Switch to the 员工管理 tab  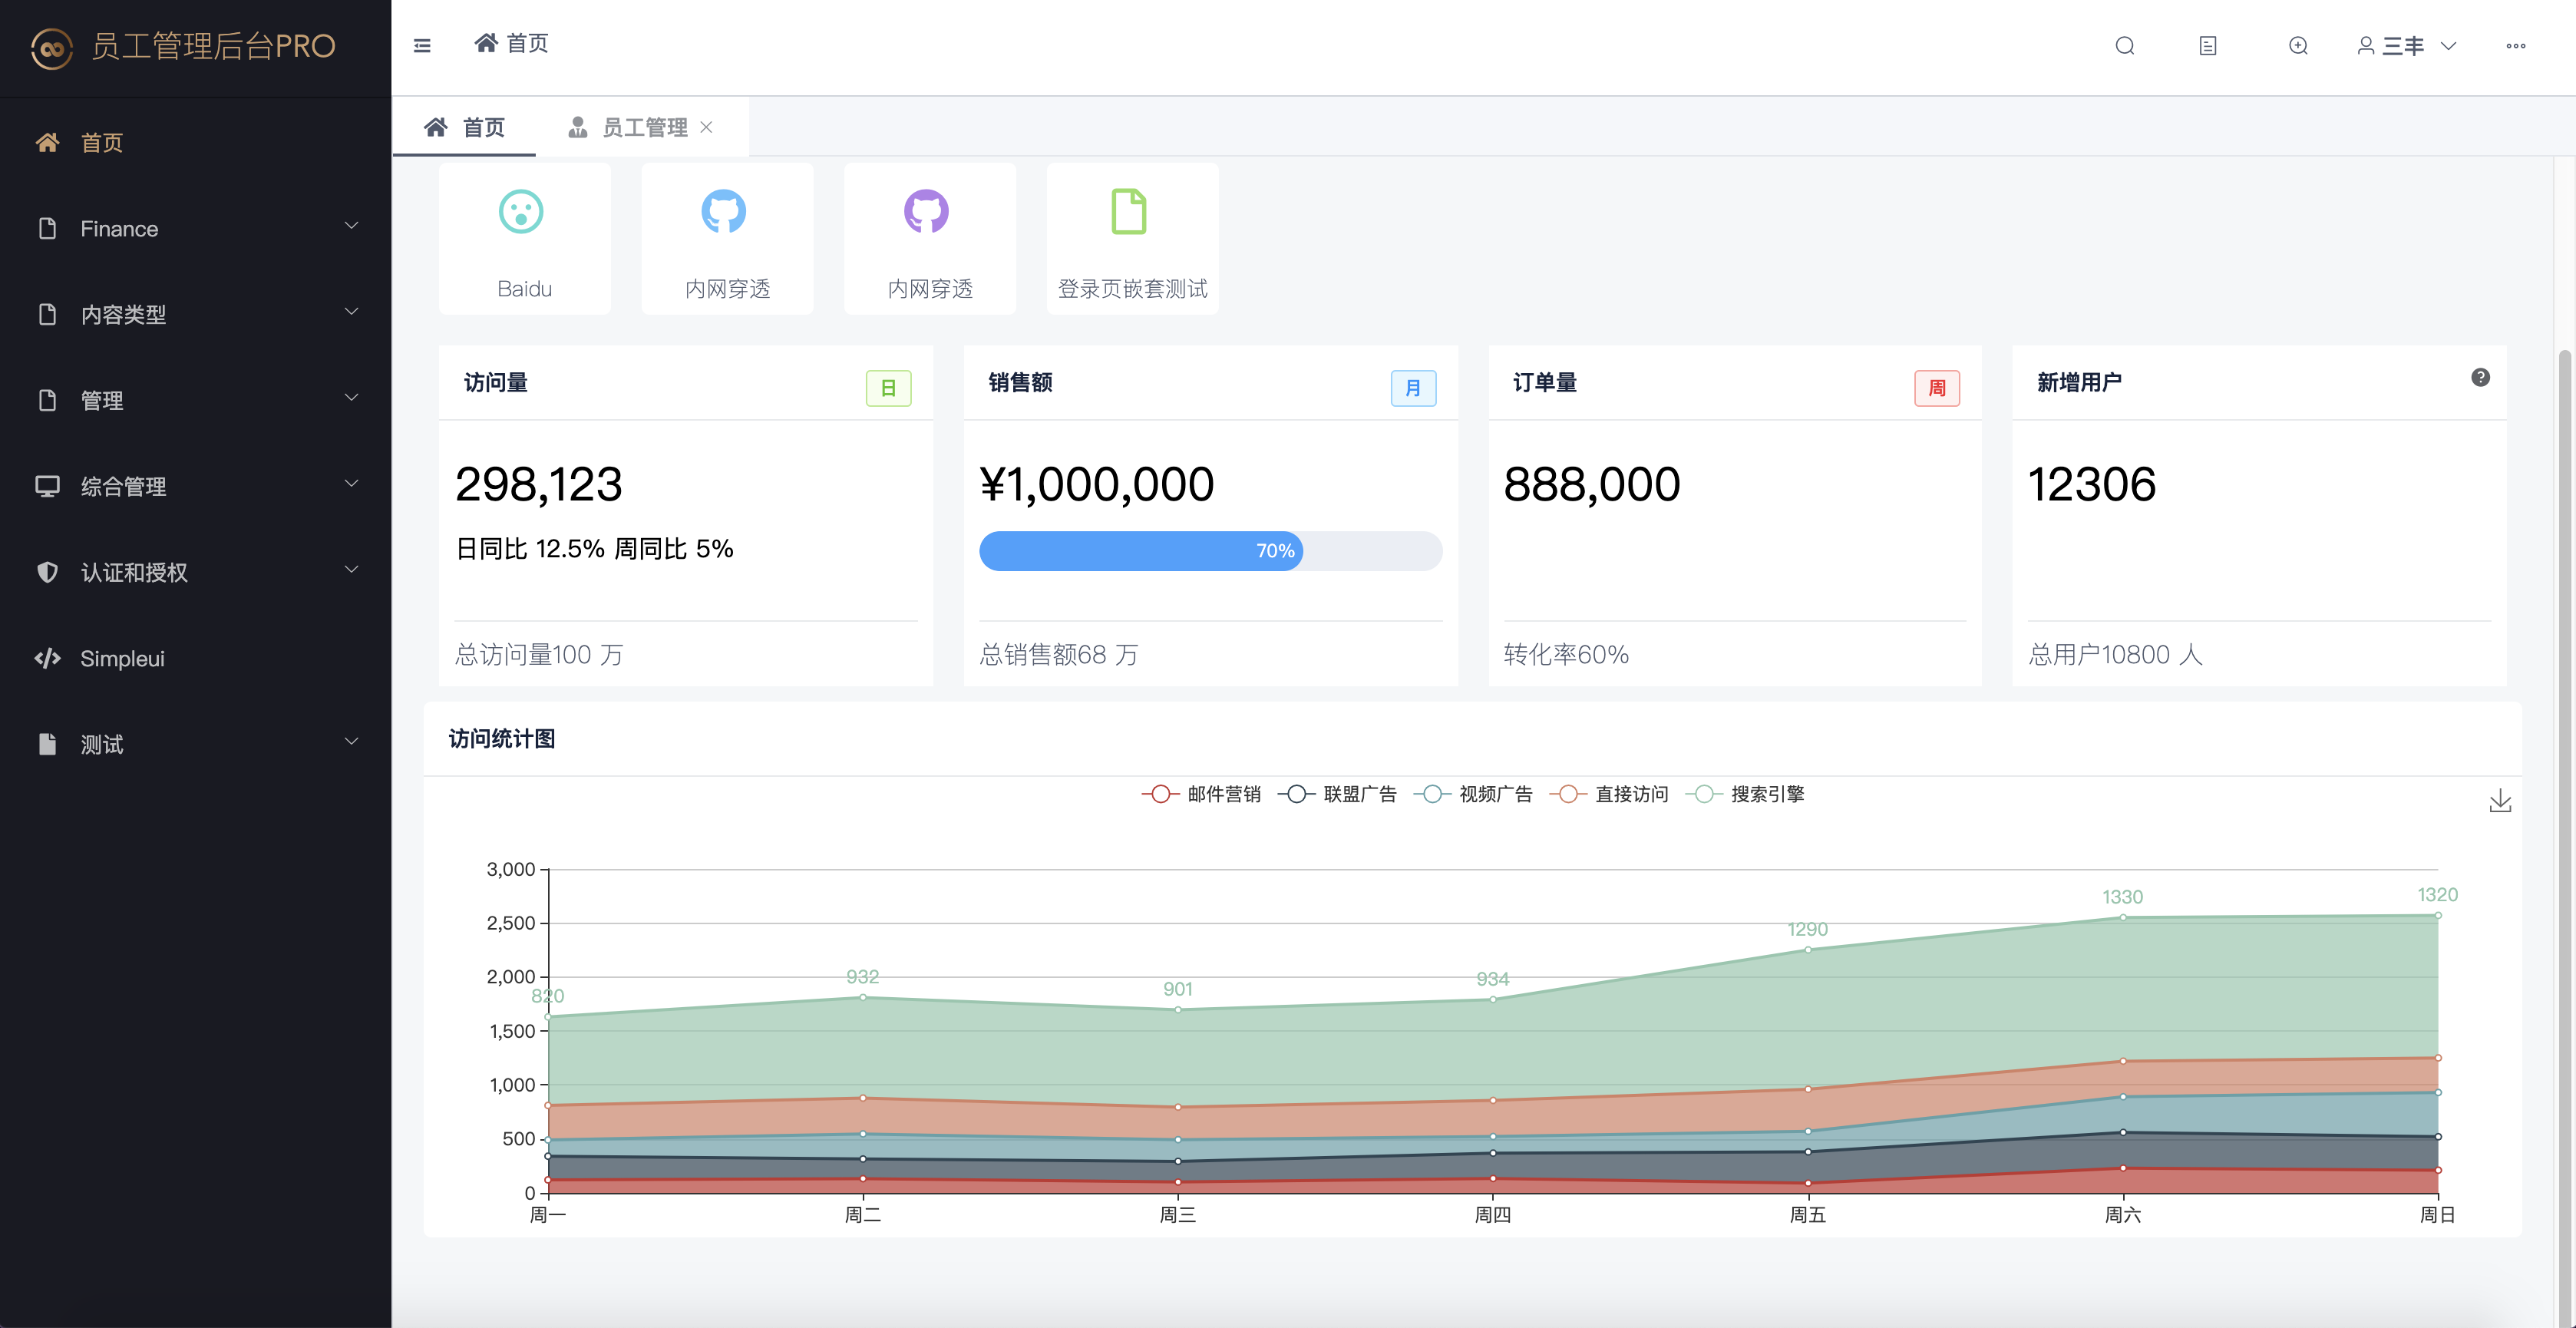click(630, 128)
